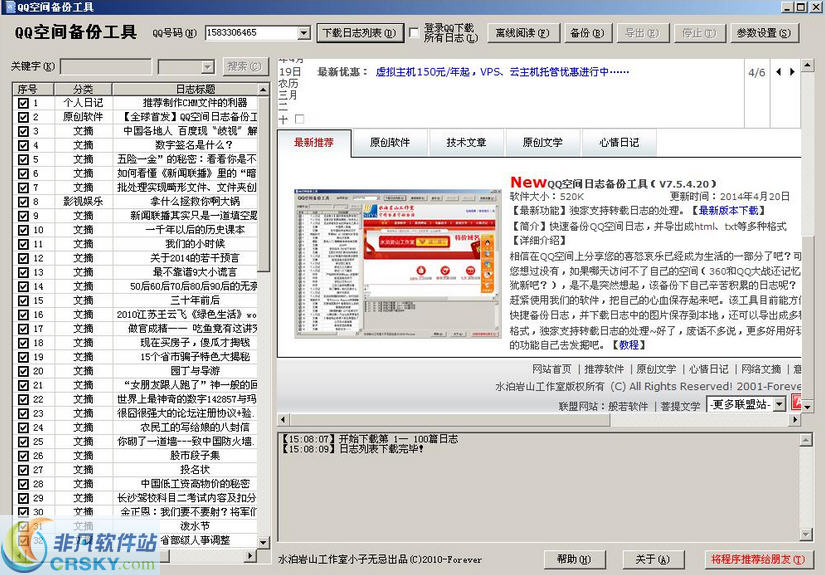The image size is (825, 575).
Task: Click the 离线阅读 button
Action: [523, 33]
